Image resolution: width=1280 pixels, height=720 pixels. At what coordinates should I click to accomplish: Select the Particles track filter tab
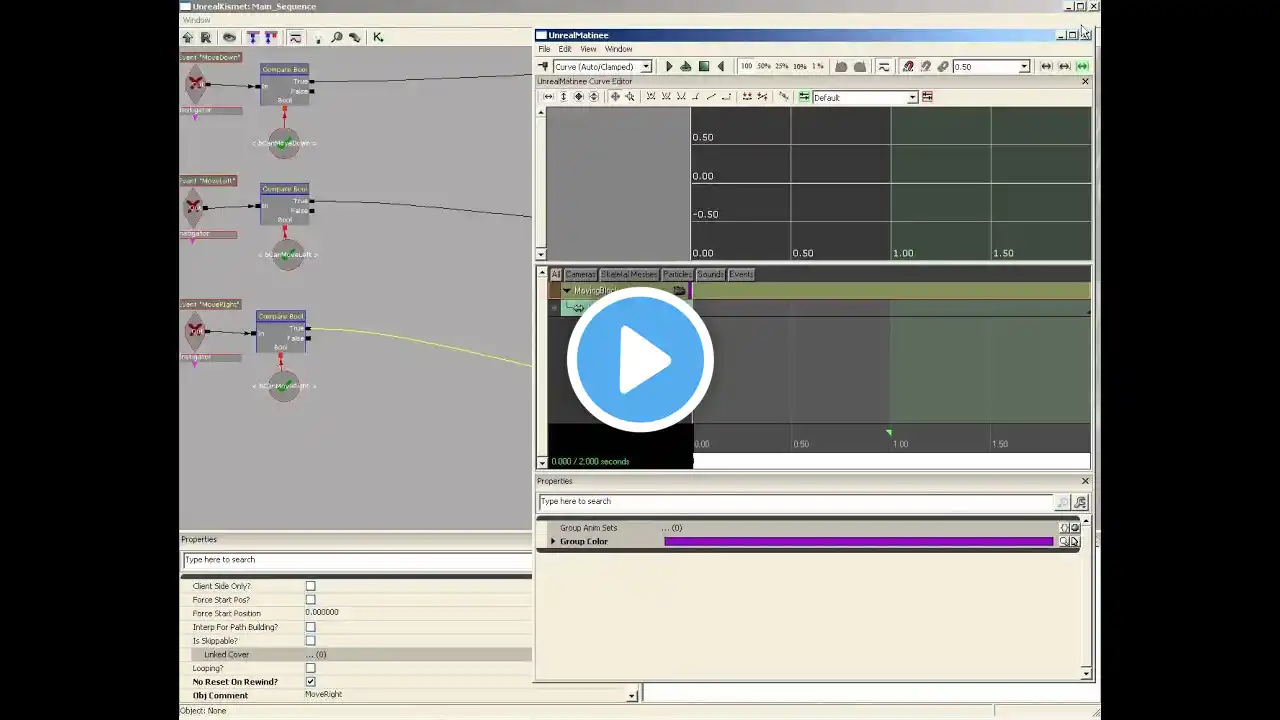tap(677, 274)
